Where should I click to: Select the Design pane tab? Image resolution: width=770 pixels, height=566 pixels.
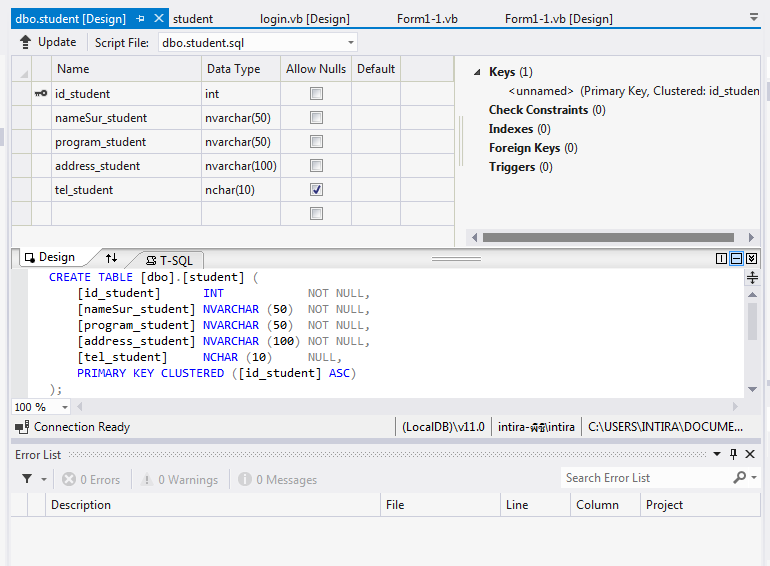51,257
